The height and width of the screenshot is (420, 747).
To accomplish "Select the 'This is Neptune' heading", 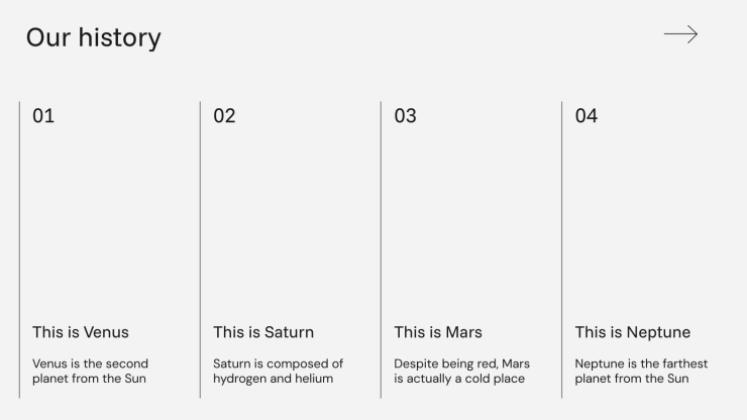I will coord(632,332).
